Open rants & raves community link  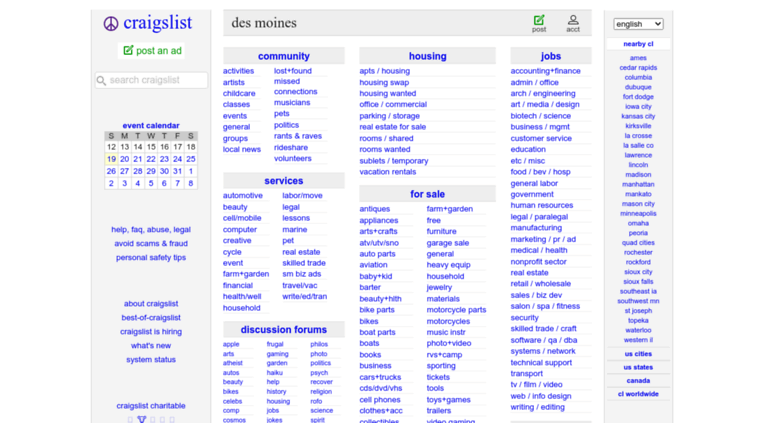pyautogui.click(x=298, y=136)
